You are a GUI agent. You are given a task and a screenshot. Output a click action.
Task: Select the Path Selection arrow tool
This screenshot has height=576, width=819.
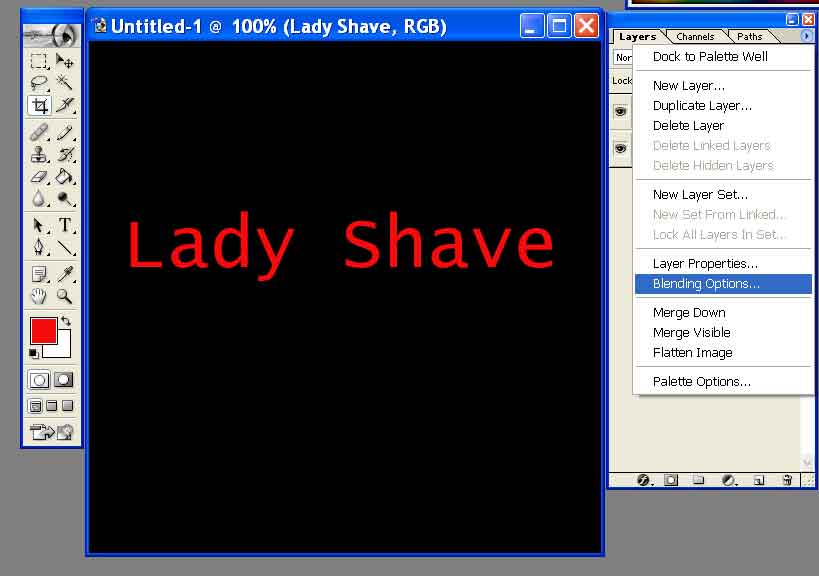39,225
